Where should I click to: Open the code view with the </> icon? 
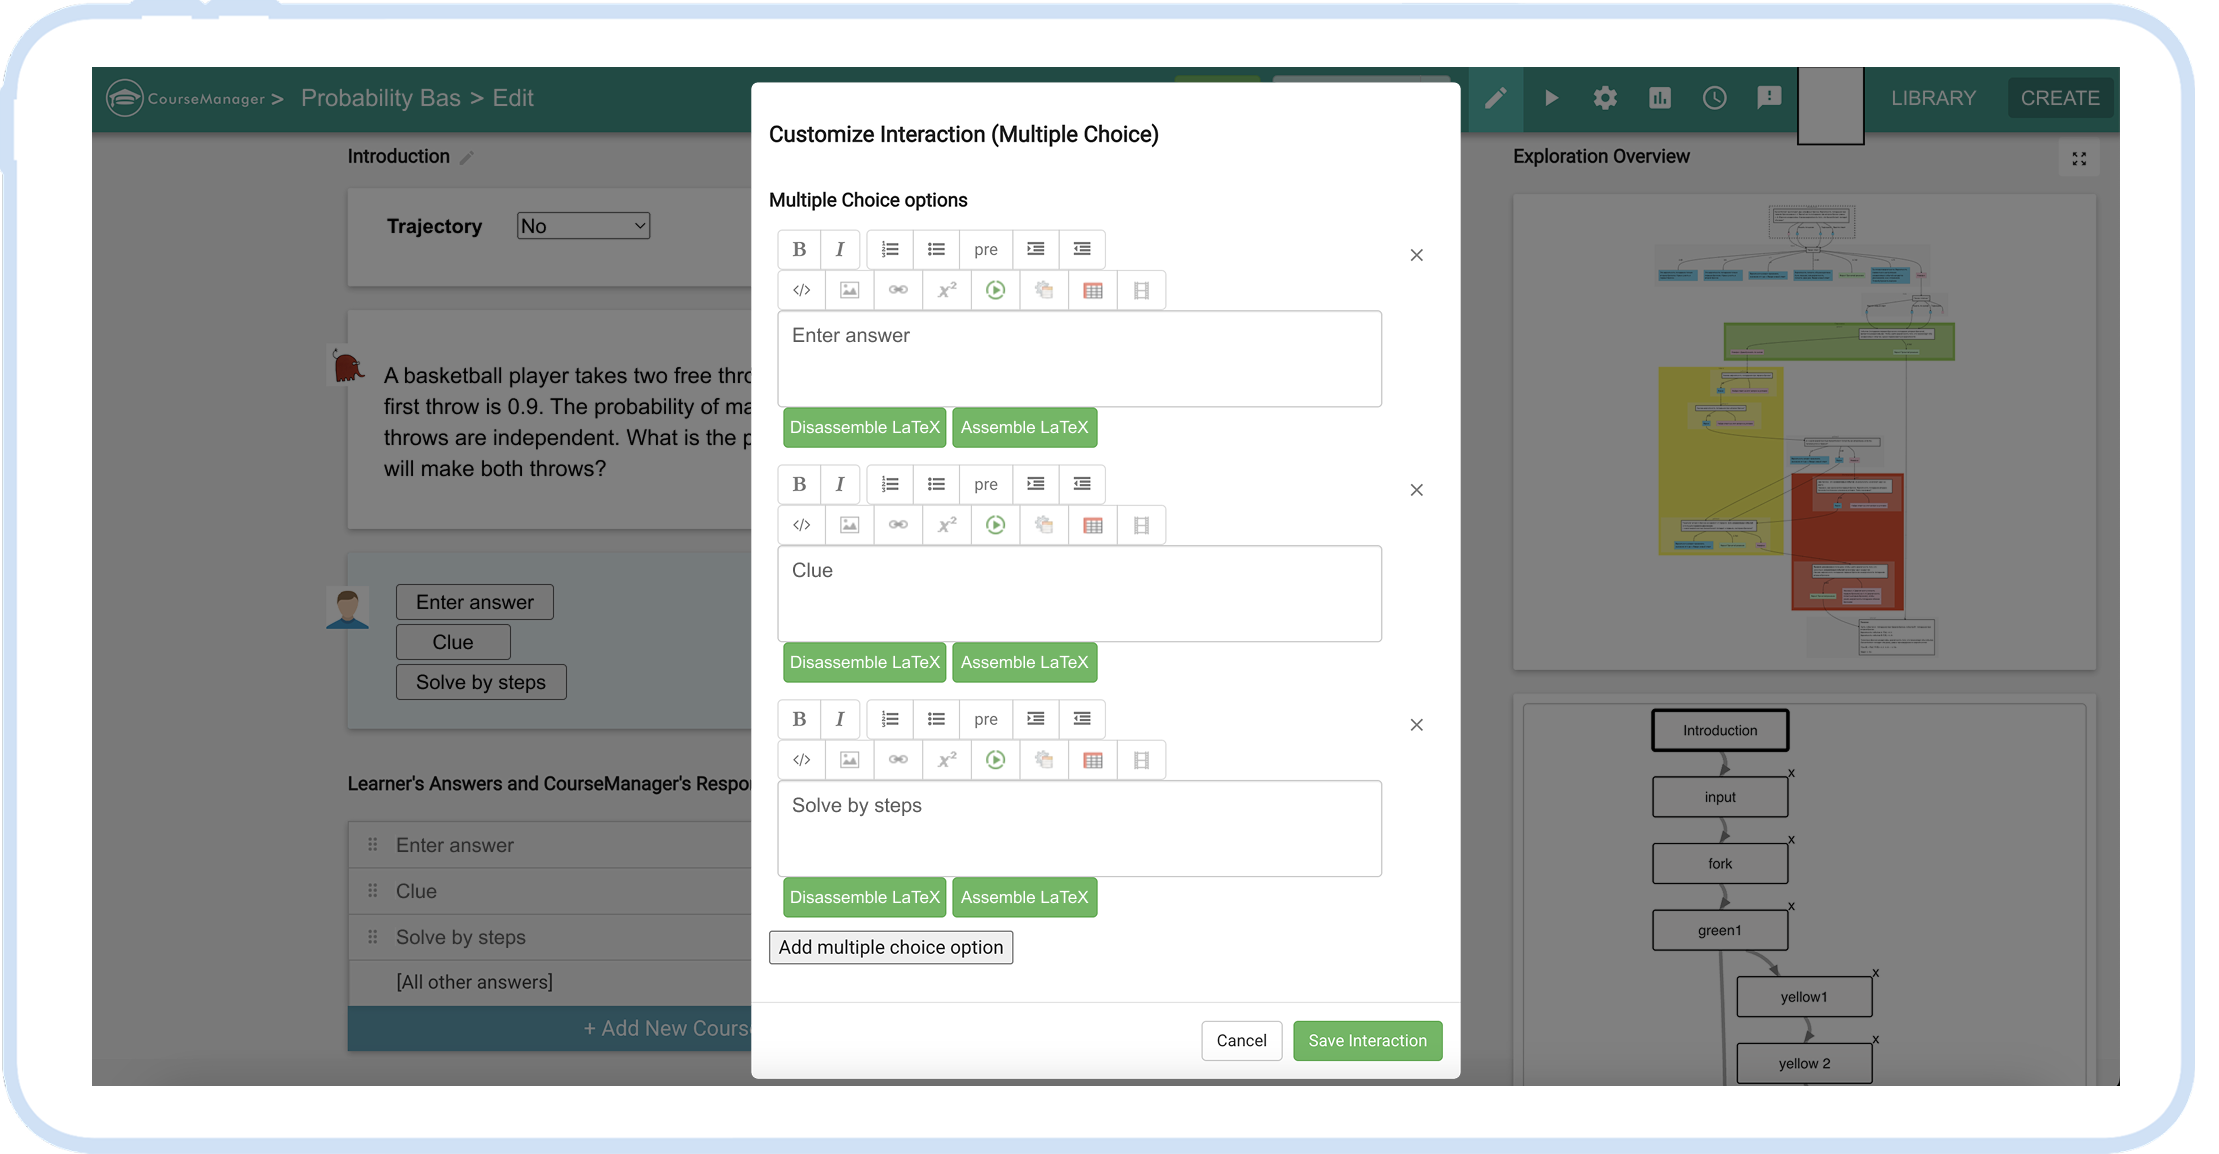[x=801, y=290]
